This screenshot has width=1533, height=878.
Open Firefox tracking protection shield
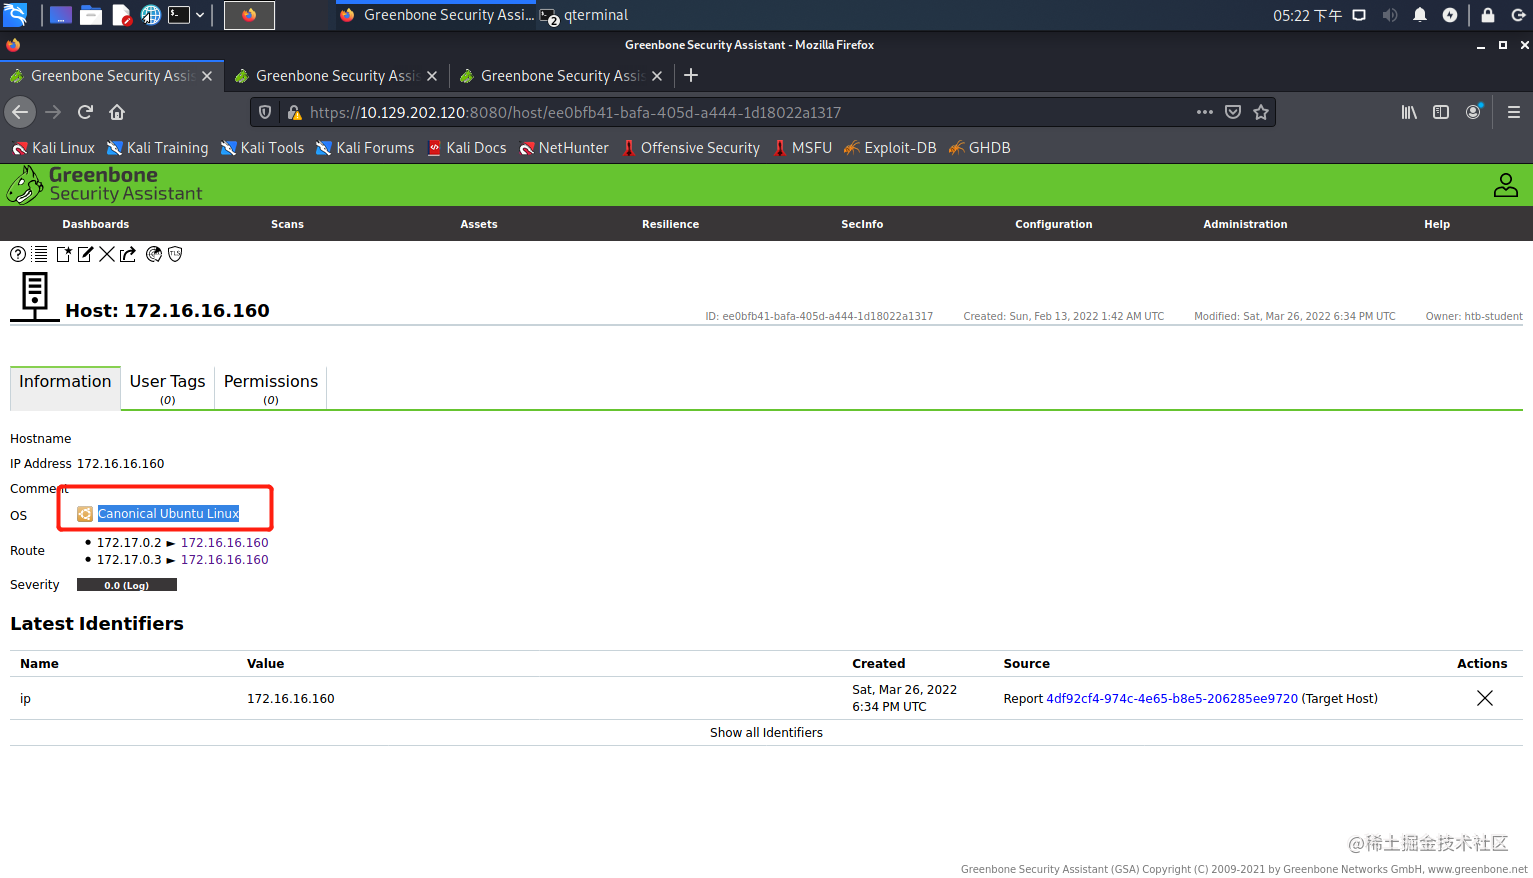[x=265, y=112]
